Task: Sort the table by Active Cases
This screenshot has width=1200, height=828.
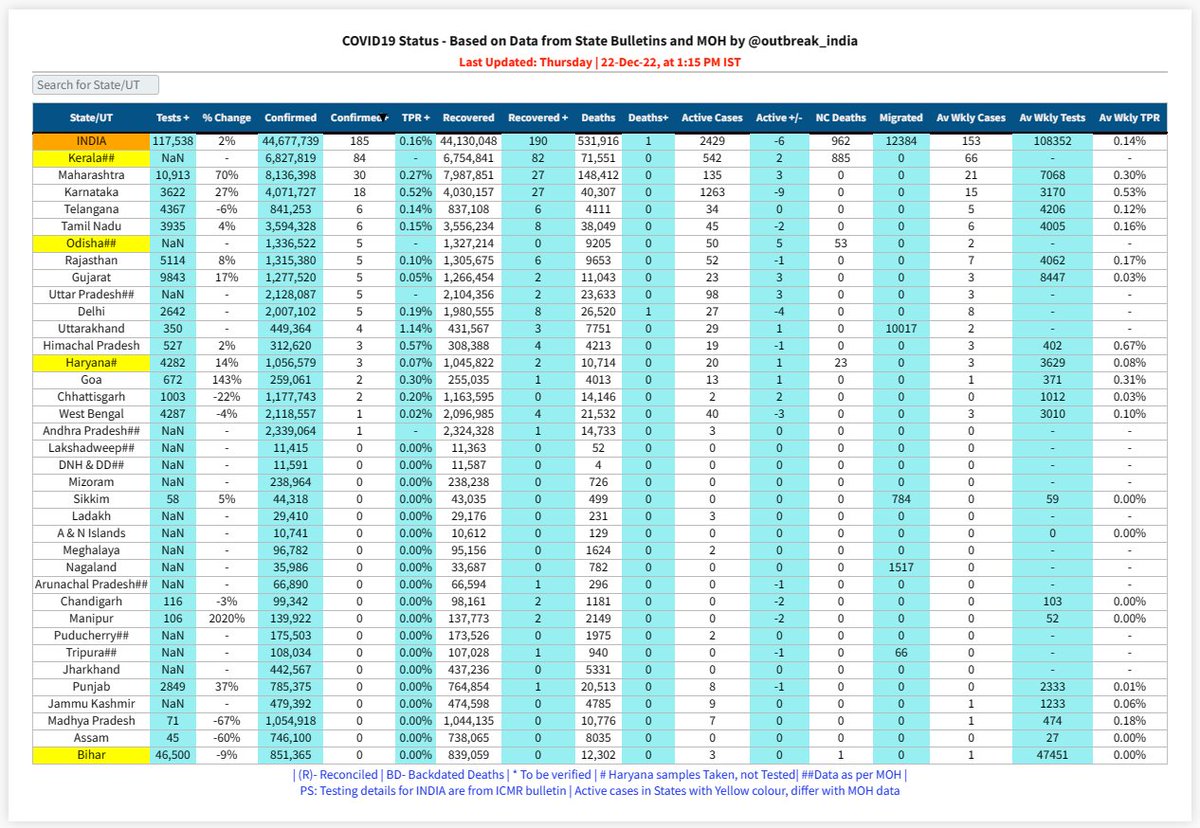Action: [x=712, y=118]
